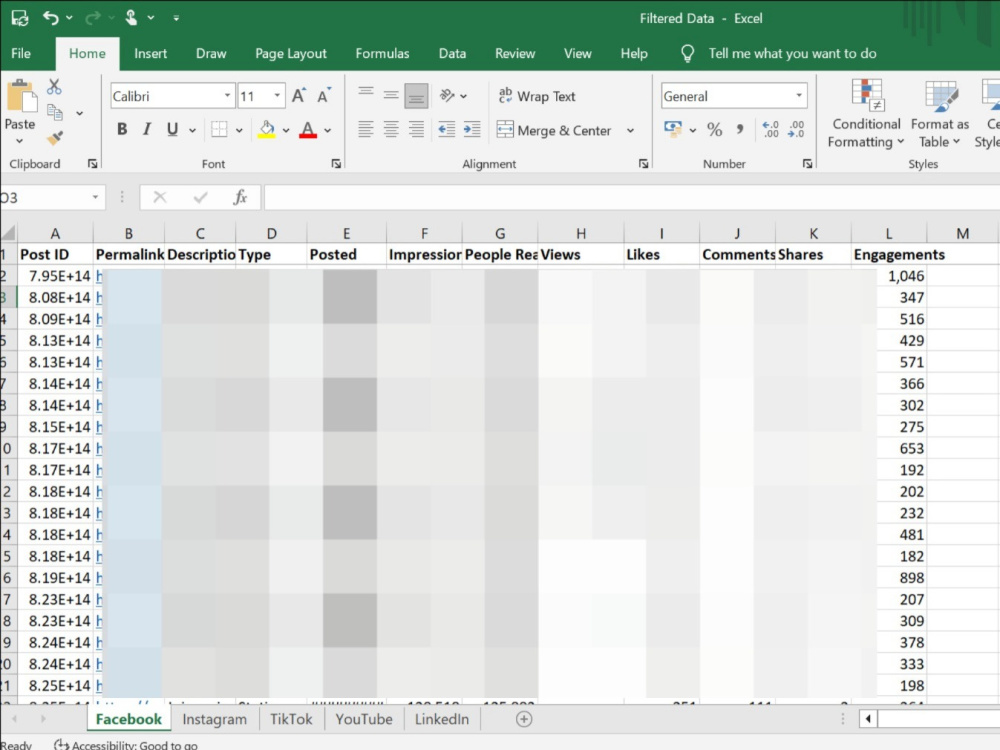Expand the Merge & Center dropdown arrow
The width and height of the screenshot is (1000, 750).
[630, 130]
